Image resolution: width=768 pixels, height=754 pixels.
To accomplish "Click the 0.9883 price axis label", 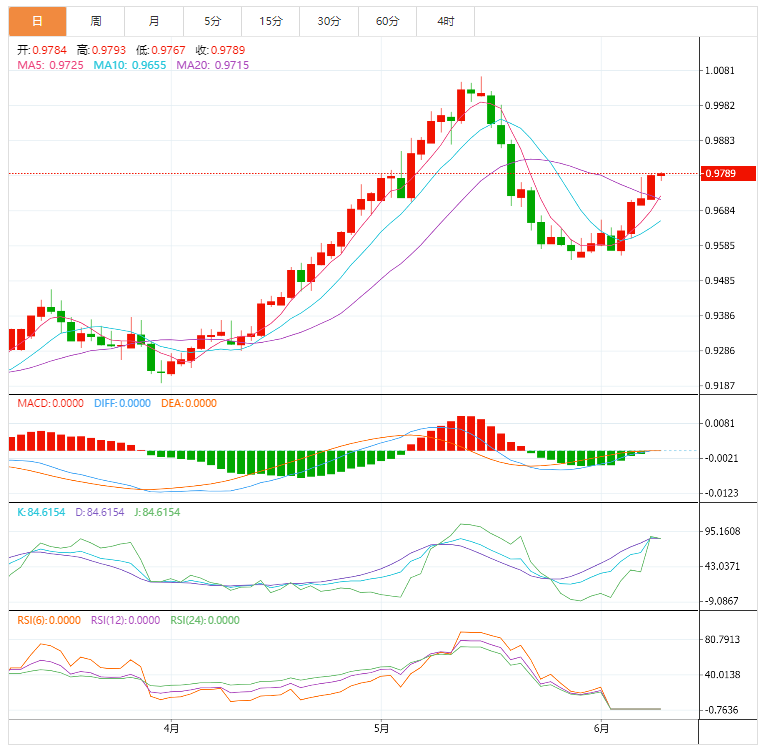I will [720, 141].
